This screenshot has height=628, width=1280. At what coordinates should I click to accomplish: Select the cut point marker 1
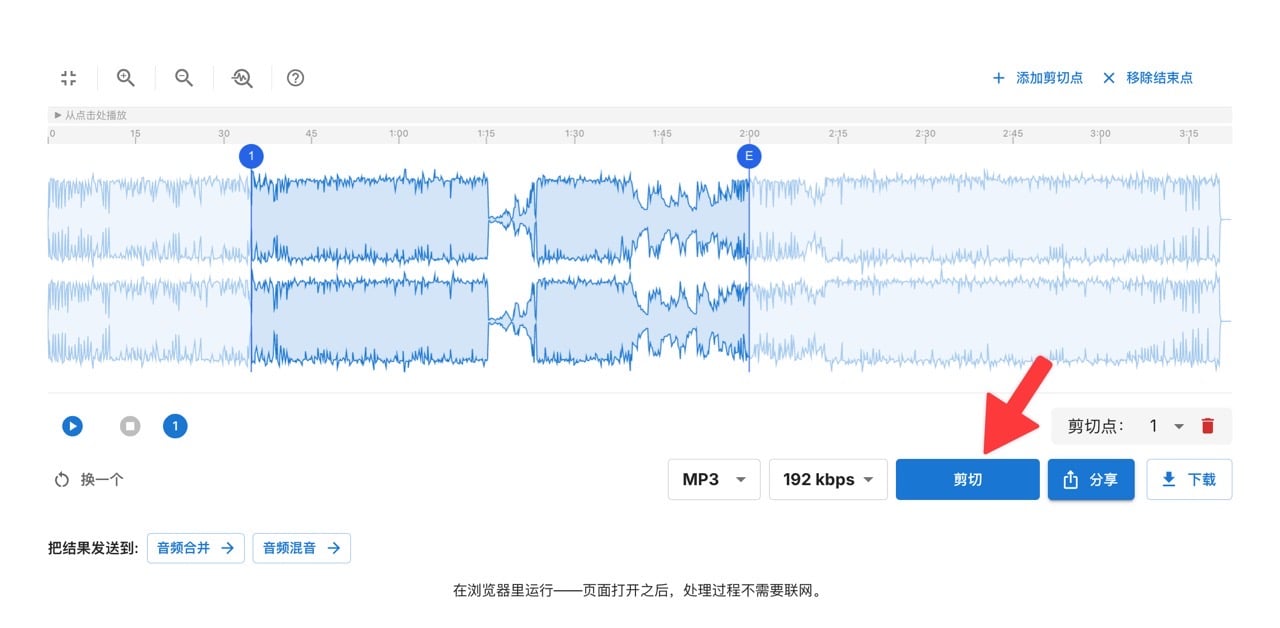[x=251, y=156]
